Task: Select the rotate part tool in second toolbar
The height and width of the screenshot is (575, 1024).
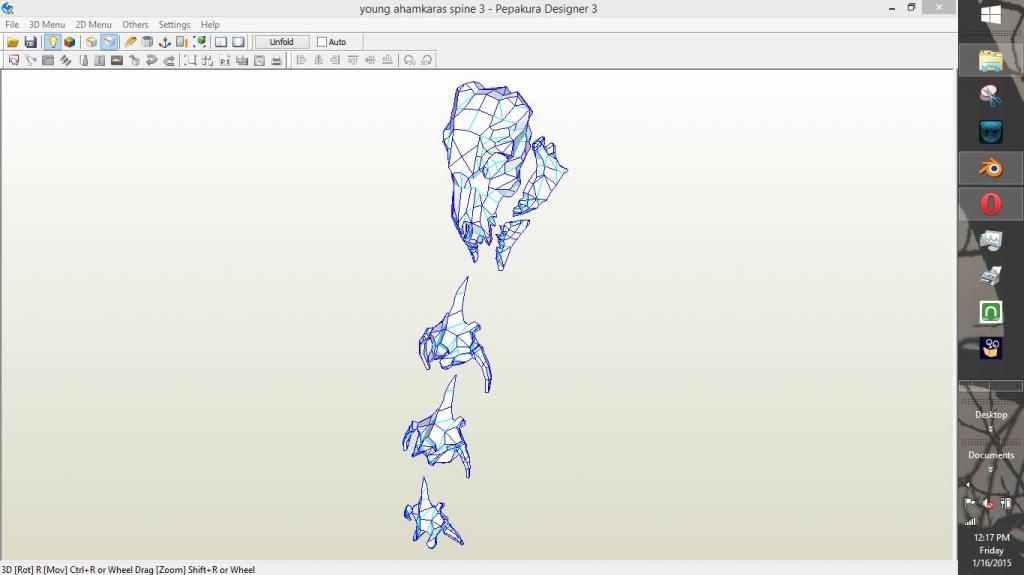Action: pos(31,60)
